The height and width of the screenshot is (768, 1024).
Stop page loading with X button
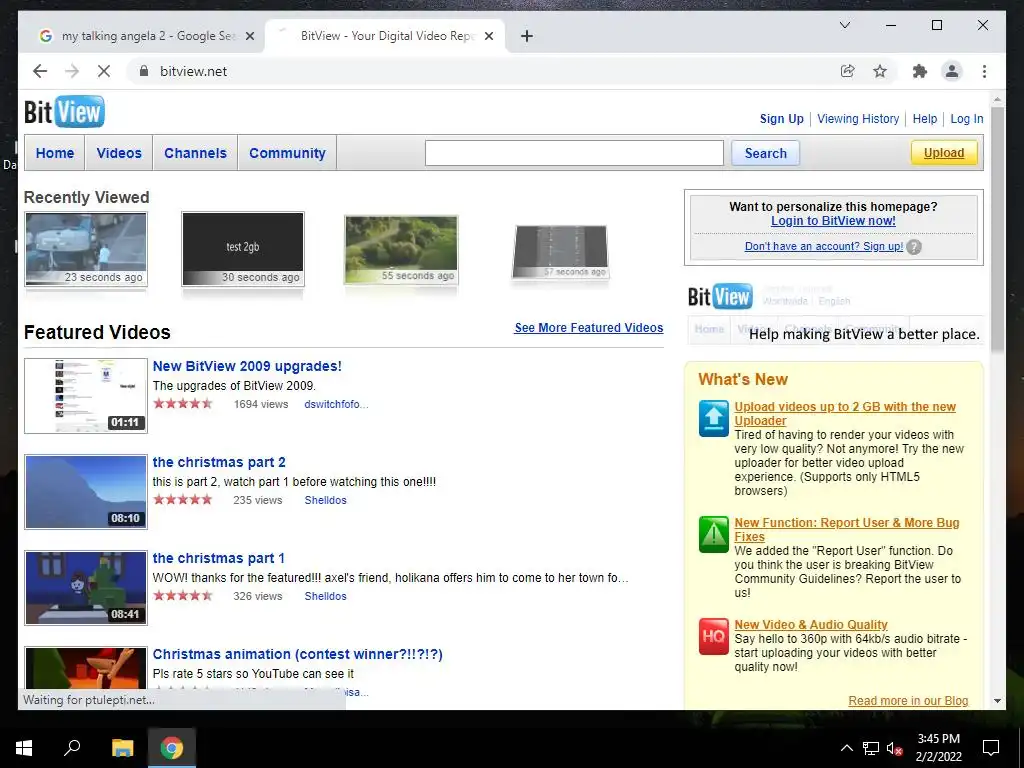click(x=103, y=71)
